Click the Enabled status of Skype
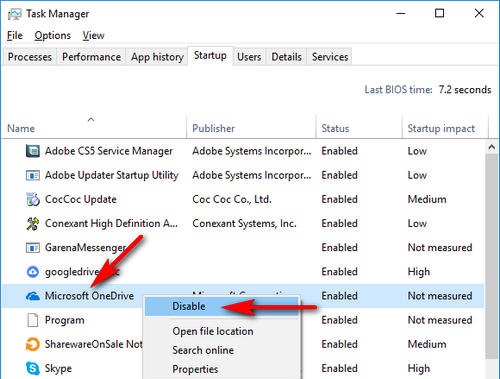This screenshot has width=500, height=379. tap(339, 368)
